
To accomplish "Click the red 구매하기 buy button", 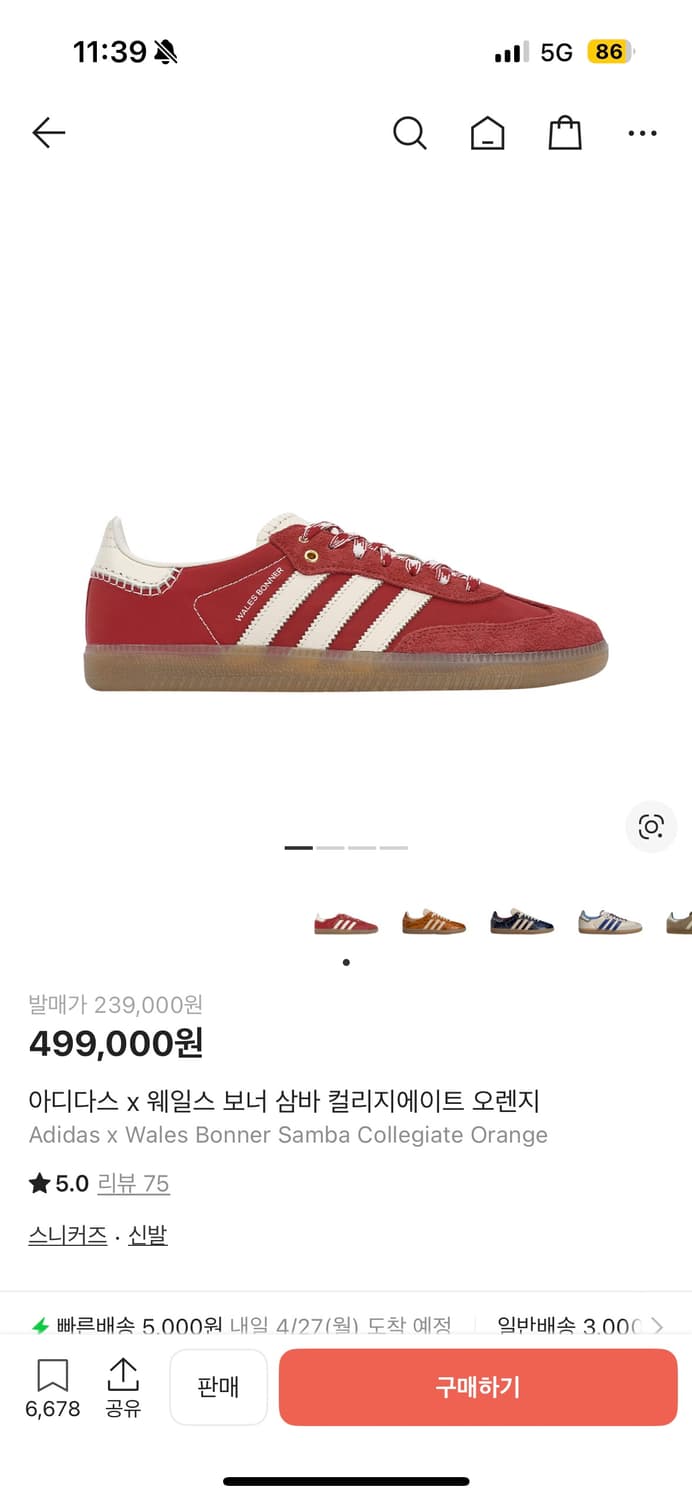I will pos(478,1387).
